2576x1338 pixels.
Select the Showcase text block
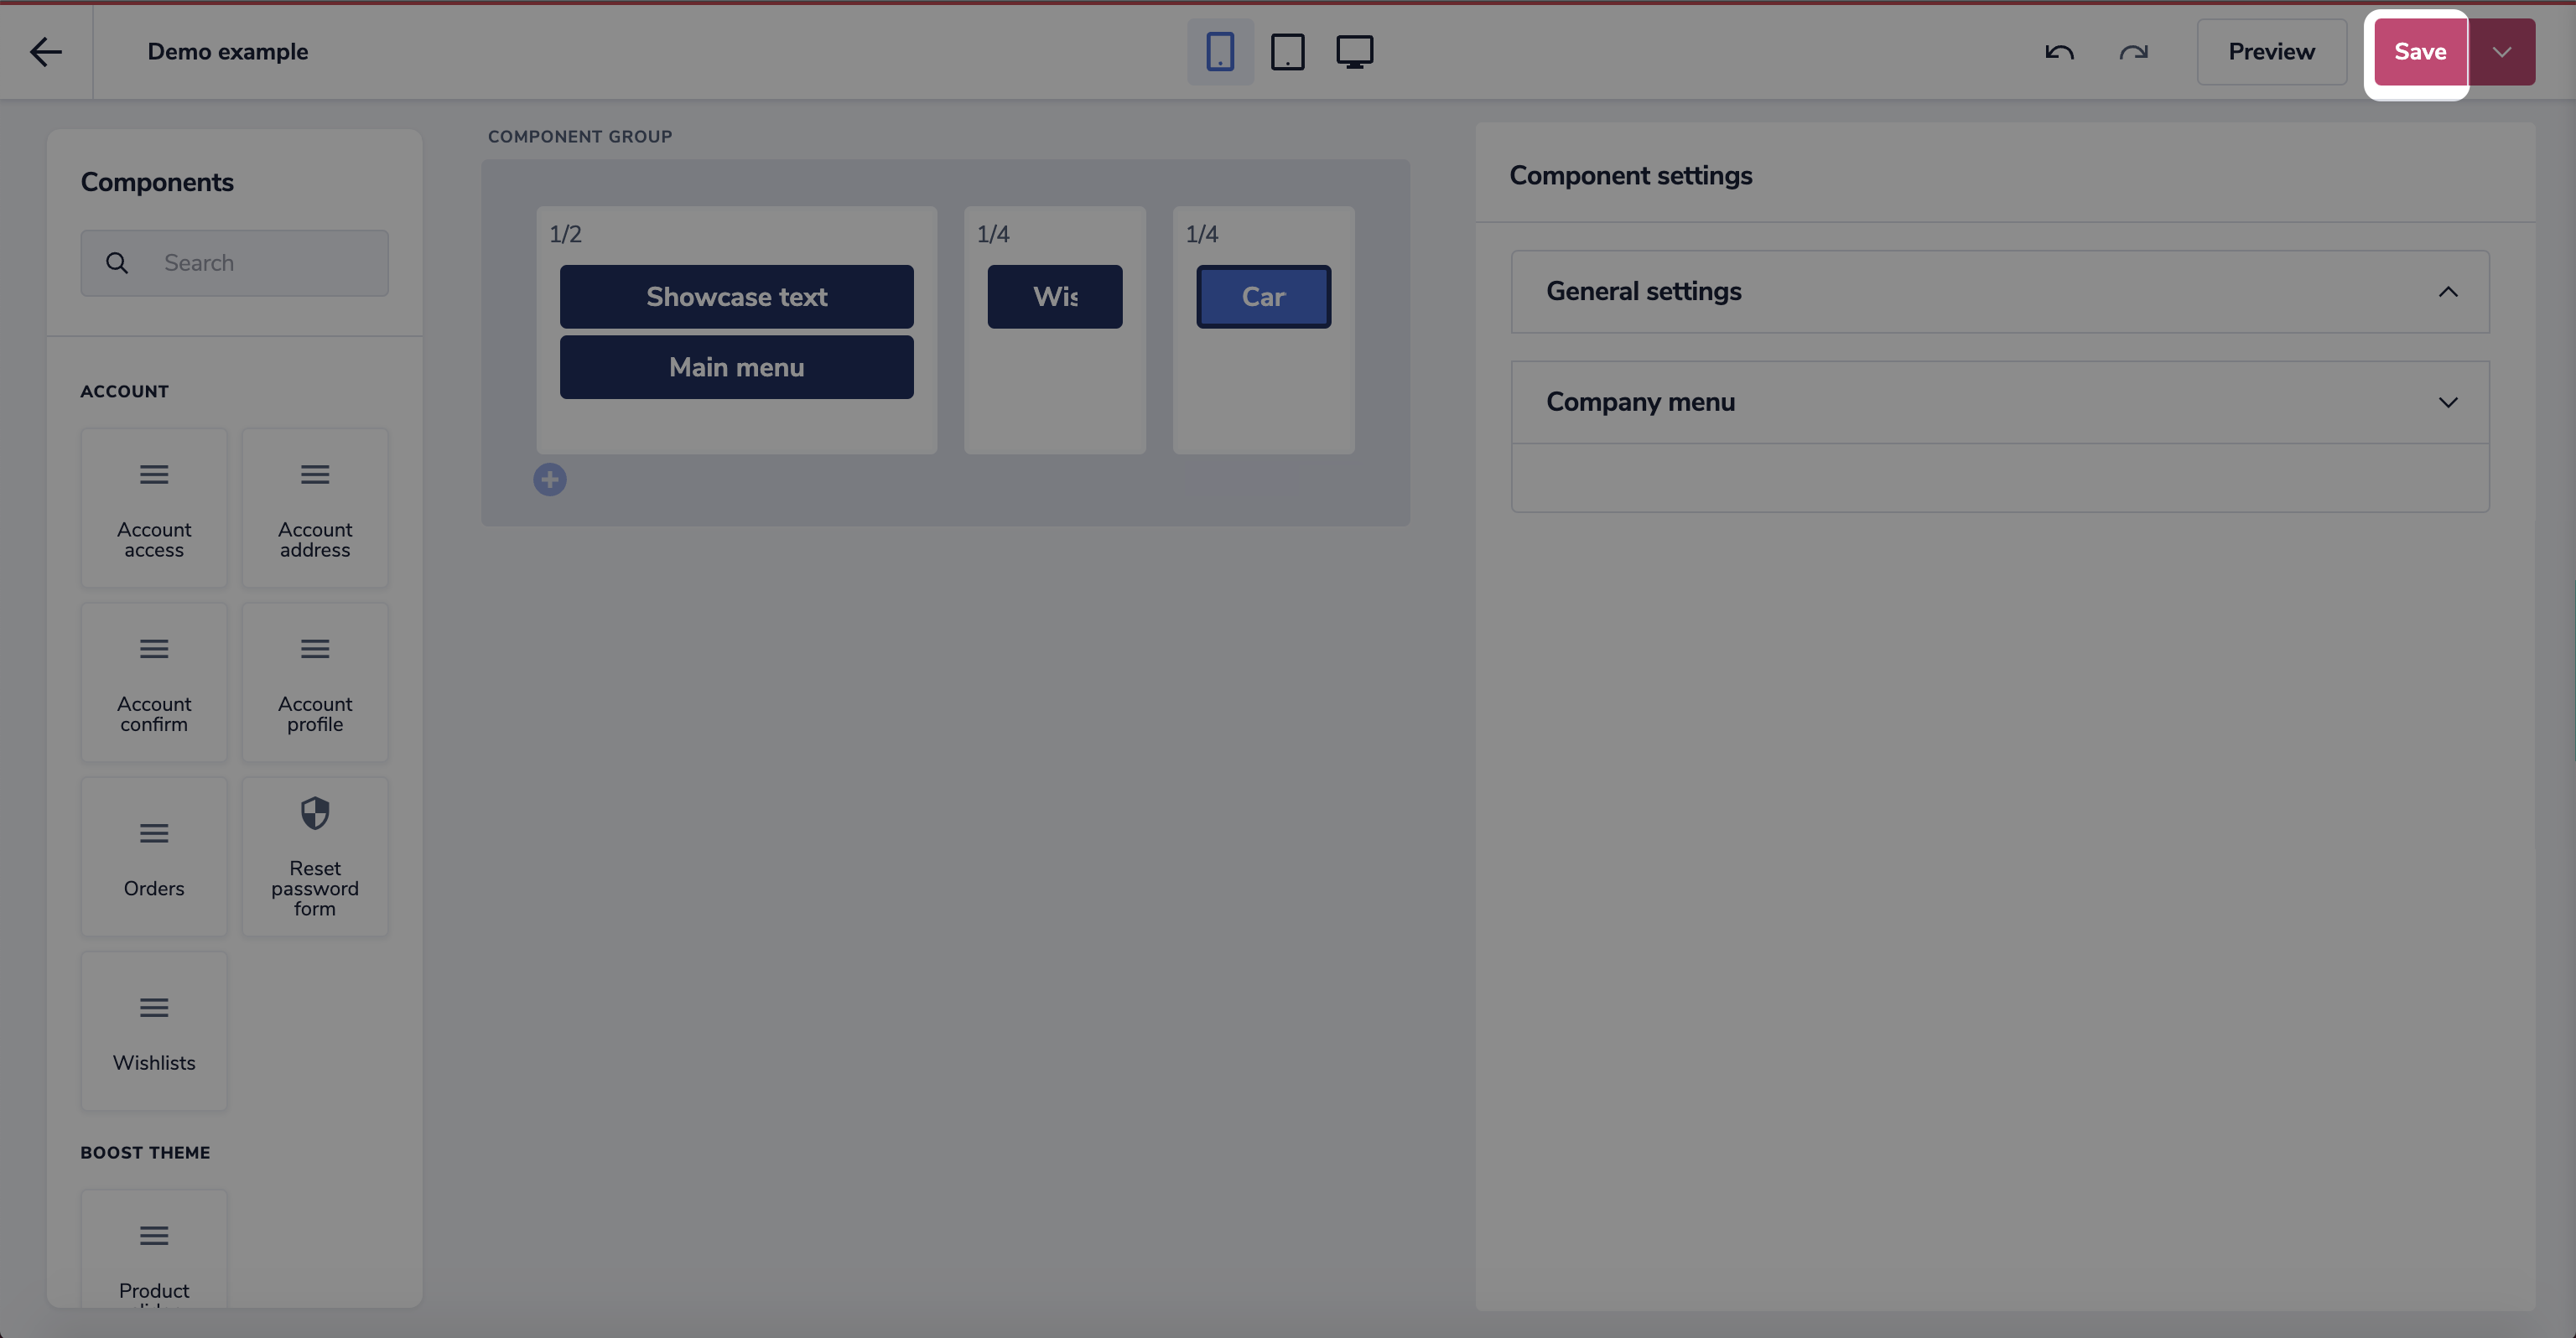click(736, 296)
